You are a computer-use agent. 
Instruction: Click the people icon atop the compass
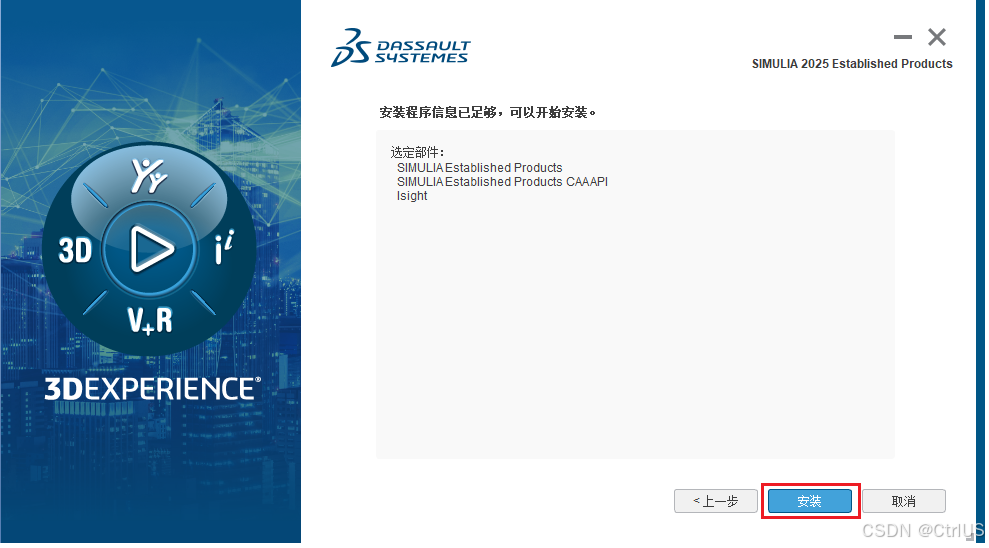(x=149, y=176)
